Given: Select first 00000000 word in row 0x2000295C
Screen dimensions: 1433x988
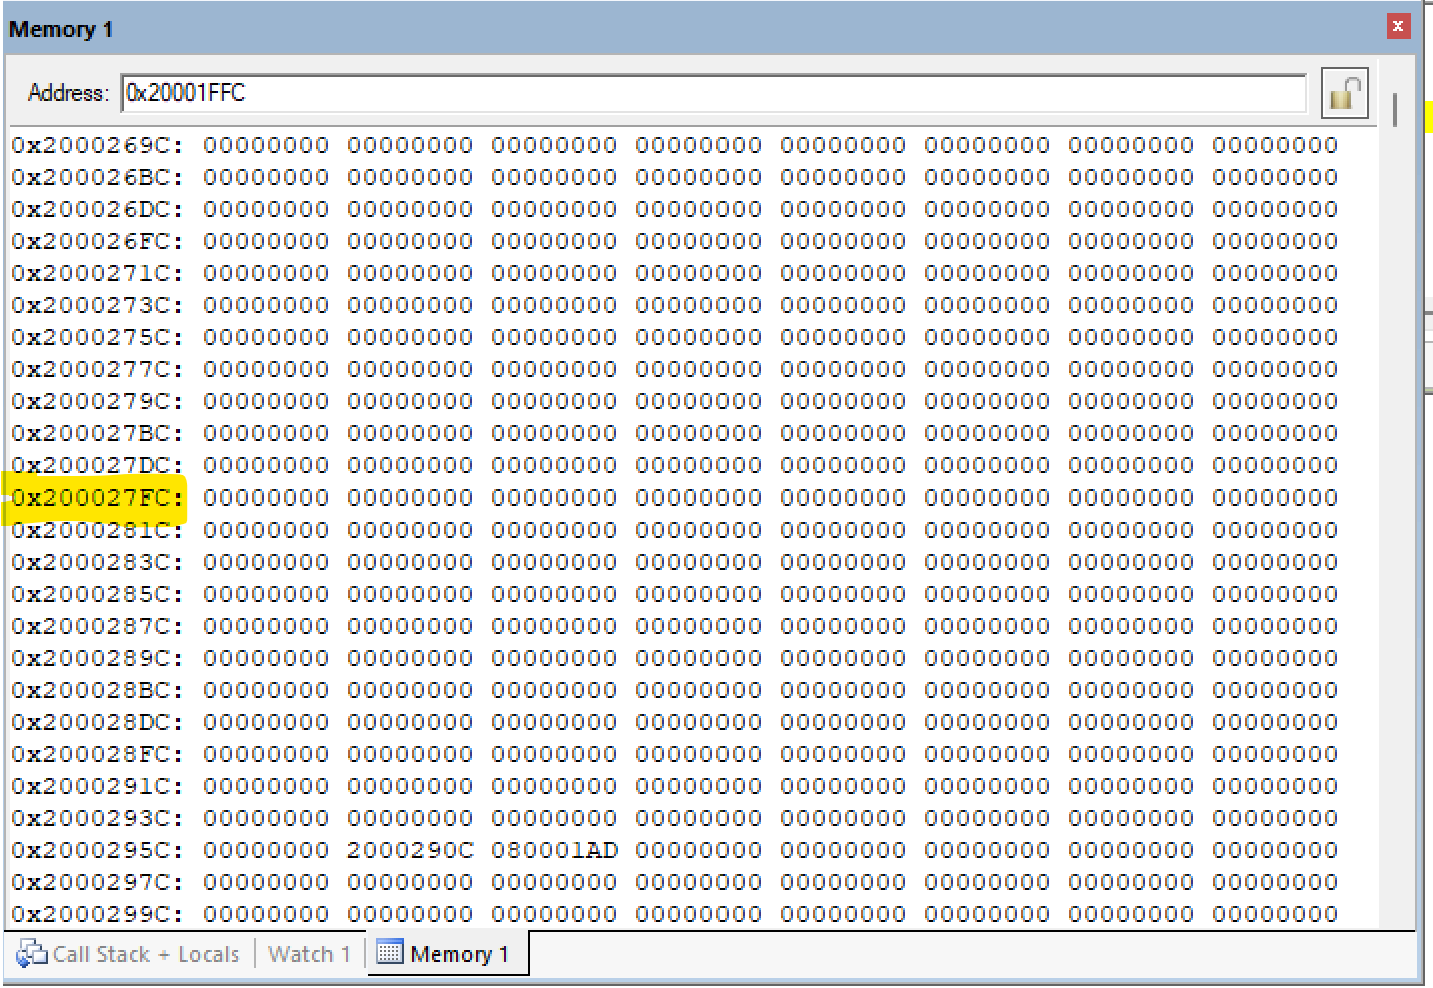Looking at the screenshot, I should click(x=266, y=850).
